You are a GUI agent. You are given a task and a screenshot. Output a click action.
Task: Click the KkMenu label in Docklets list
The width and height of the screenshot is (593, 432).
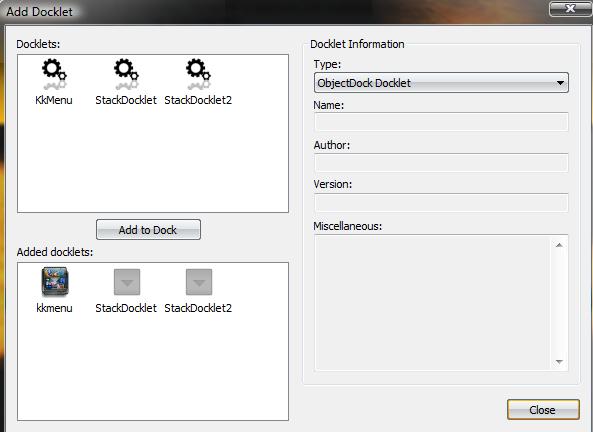tap(54, 100)
